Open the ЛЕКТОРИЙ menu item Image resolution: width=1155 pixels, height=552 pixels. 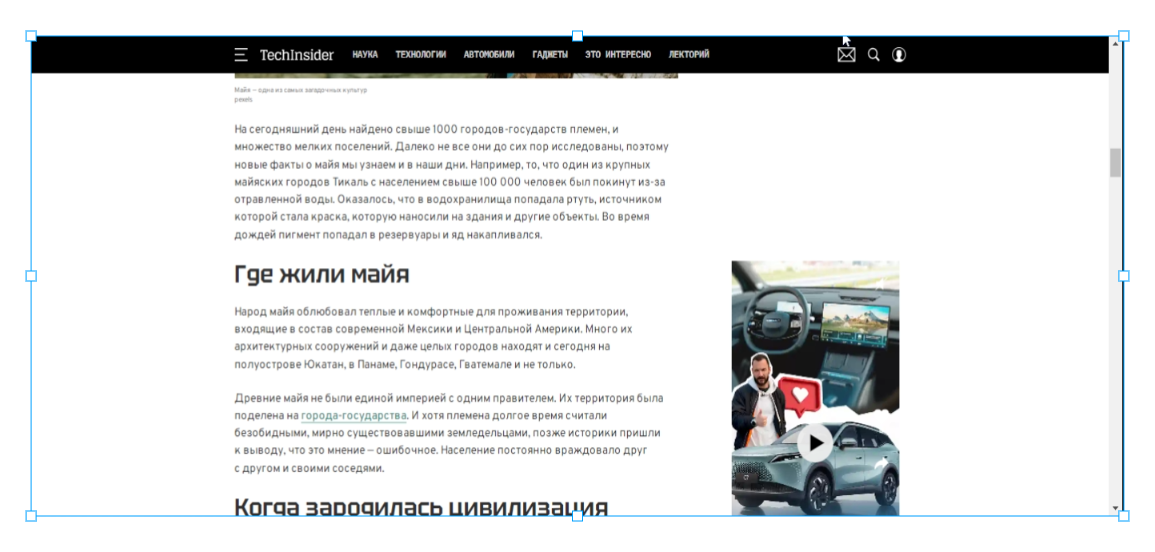(x=689, y=55)
